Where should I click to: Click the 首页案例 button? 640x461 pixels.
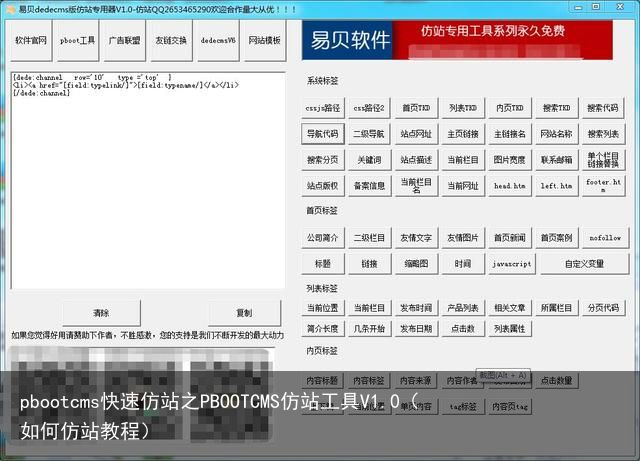556,238
